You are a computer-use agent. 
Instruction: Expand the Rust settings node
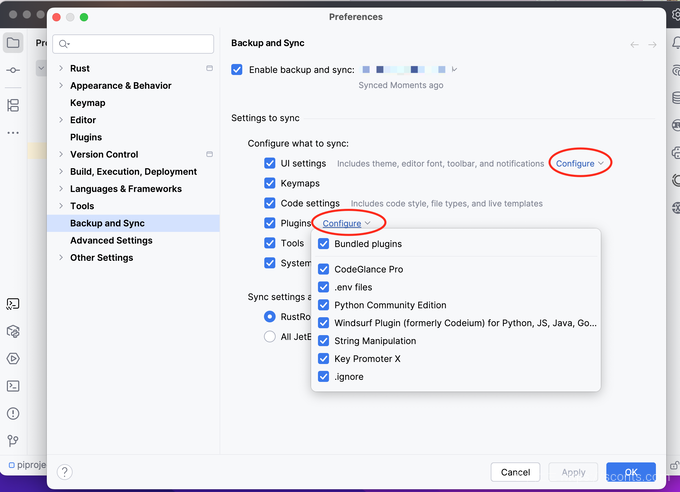[61, 68]
